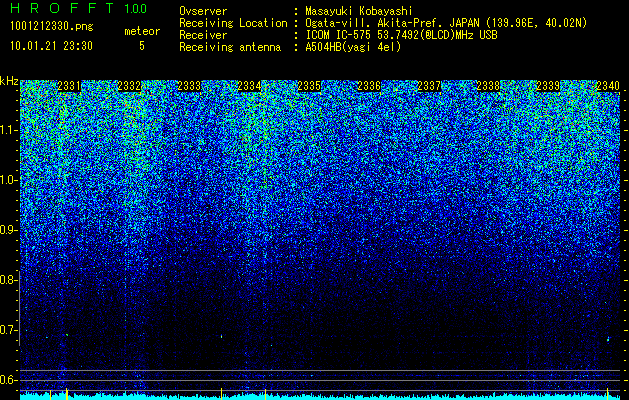Click the 0.6 frequency axis label
Screen dimensions: 629x400
(7, 380)
